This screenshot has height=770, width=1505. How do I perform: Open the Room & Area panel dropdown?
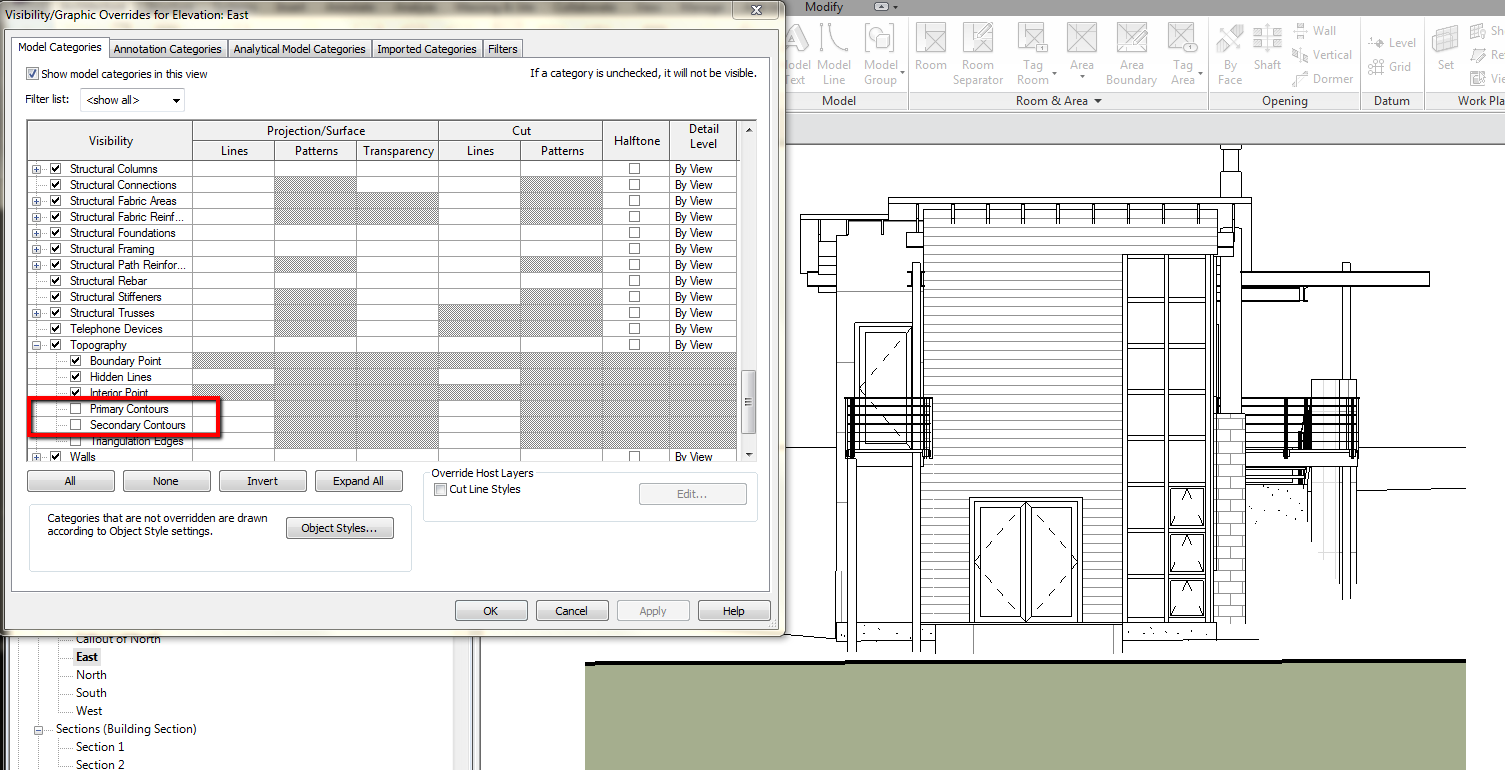(1097, 100)
